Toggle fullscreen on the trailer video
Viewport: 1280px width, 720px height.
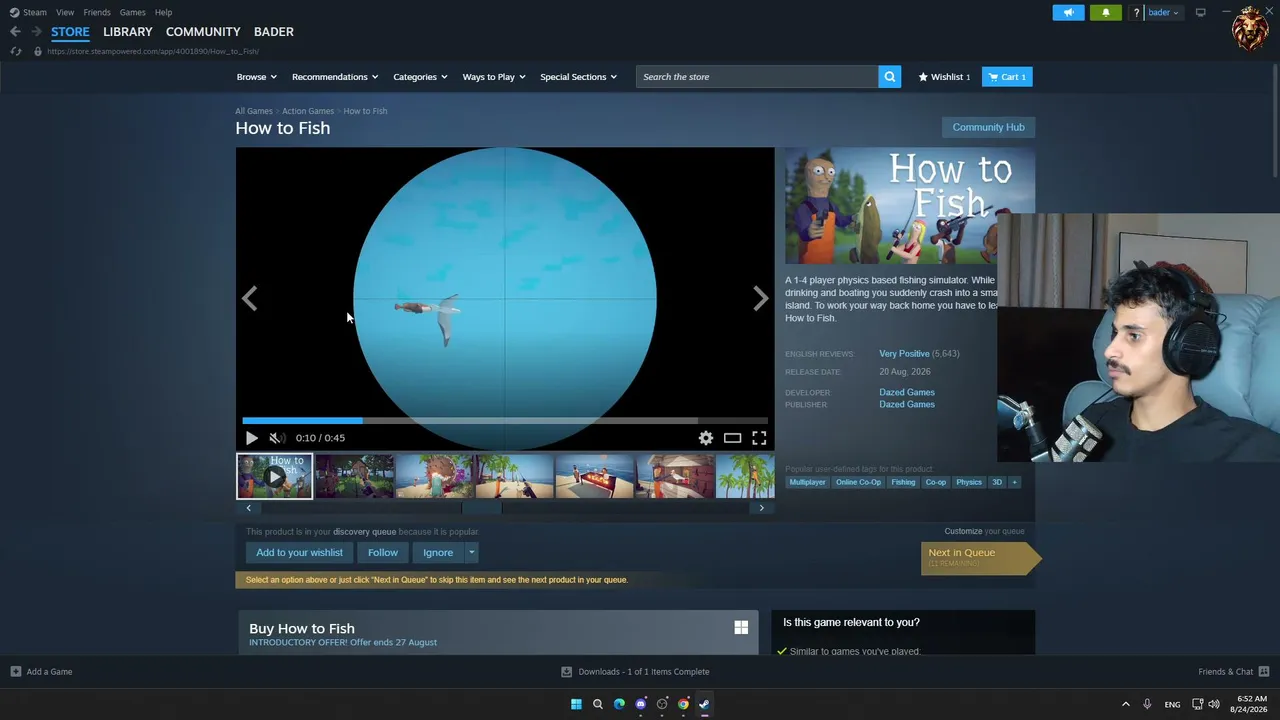tap(759, 438)
